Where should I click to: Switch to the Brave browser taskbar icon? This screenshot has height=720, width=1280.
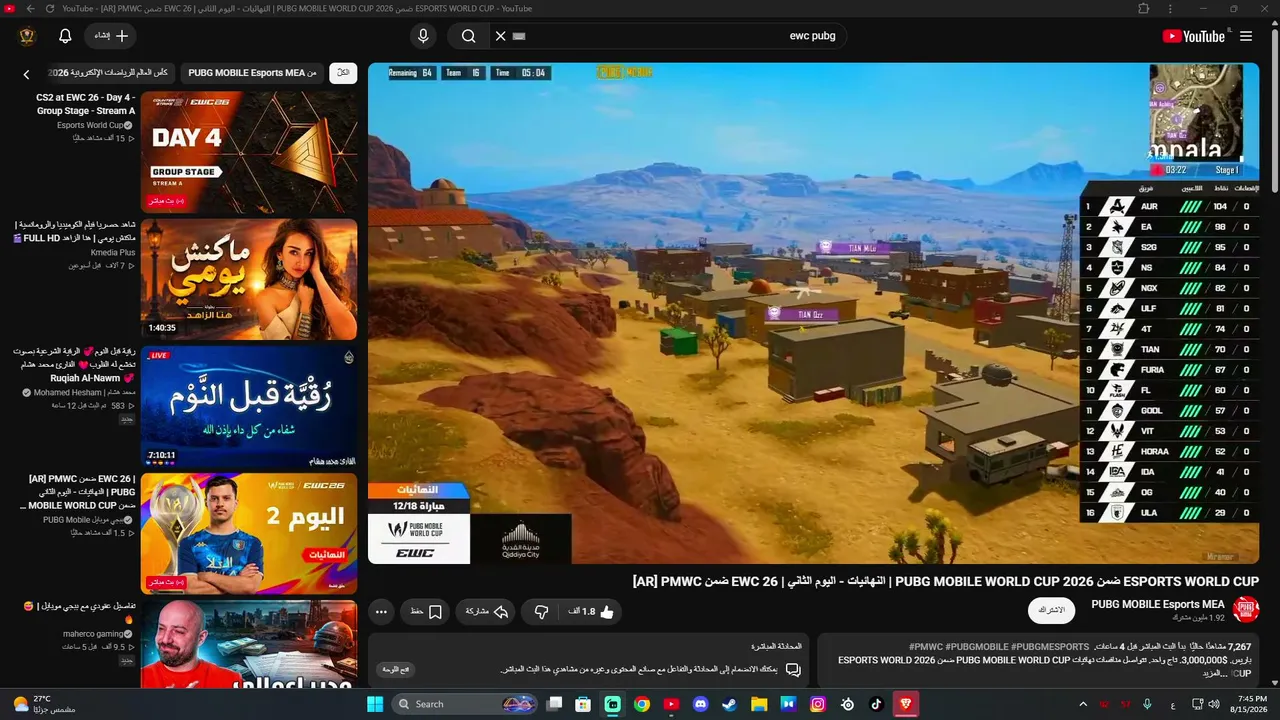click(x=907, y=704)
